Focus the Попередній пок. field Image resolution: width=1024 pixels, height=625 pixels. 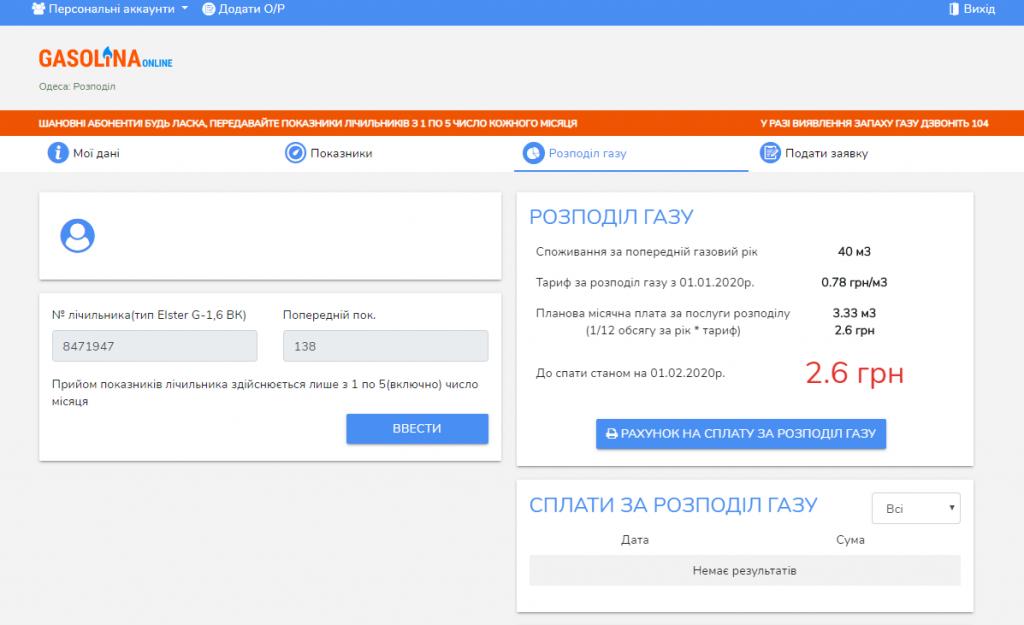click(385, 346)
